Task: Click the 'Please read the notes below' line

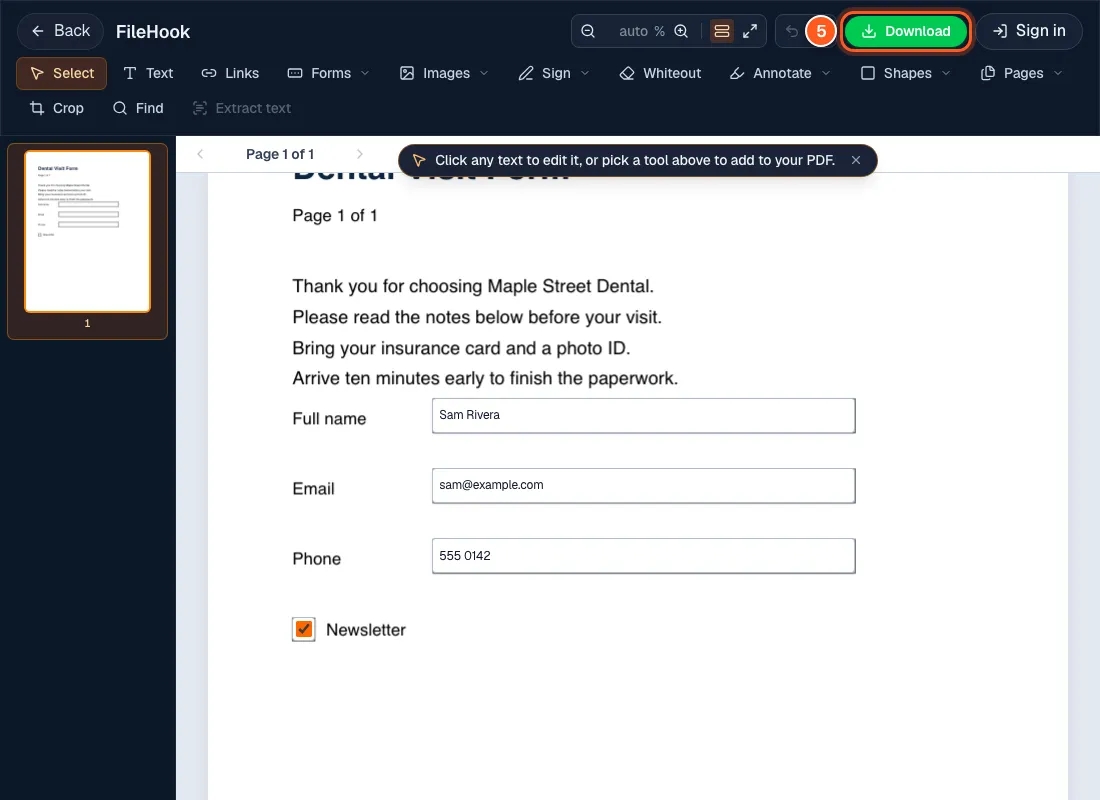Action: click(x=477, y=317)
